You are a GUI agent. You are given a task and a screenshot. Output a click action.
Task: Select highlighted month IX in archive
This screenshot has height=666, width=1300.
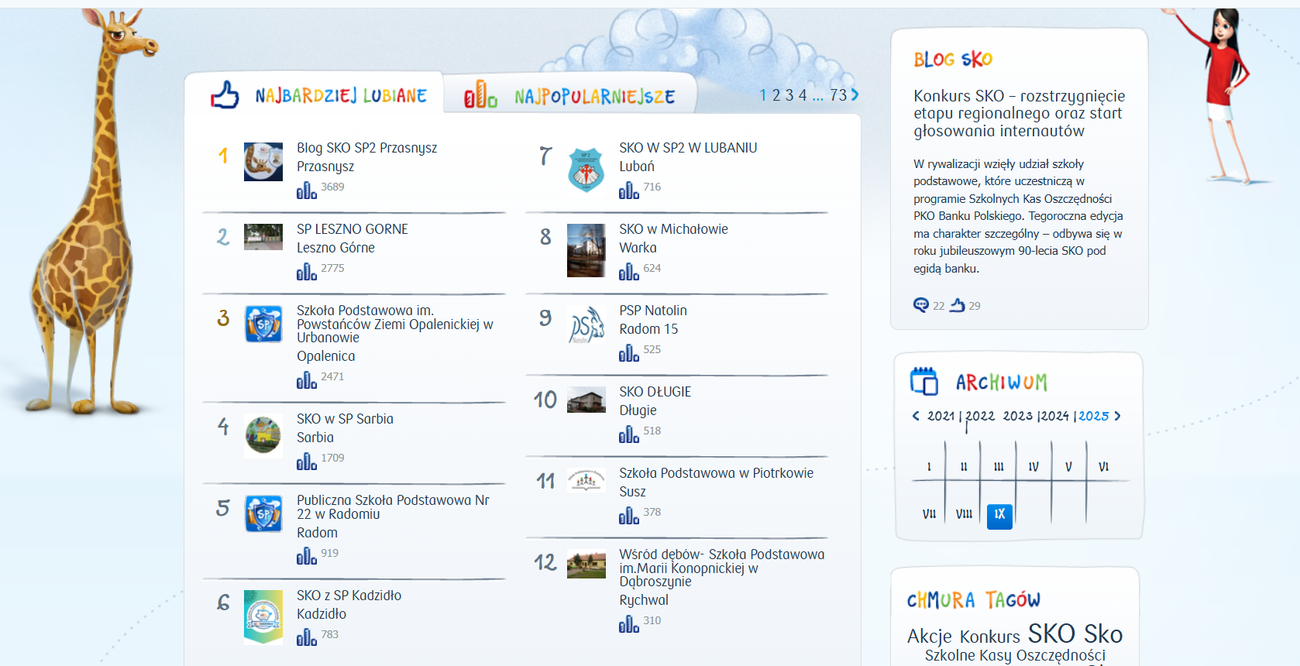click(999, 516)
